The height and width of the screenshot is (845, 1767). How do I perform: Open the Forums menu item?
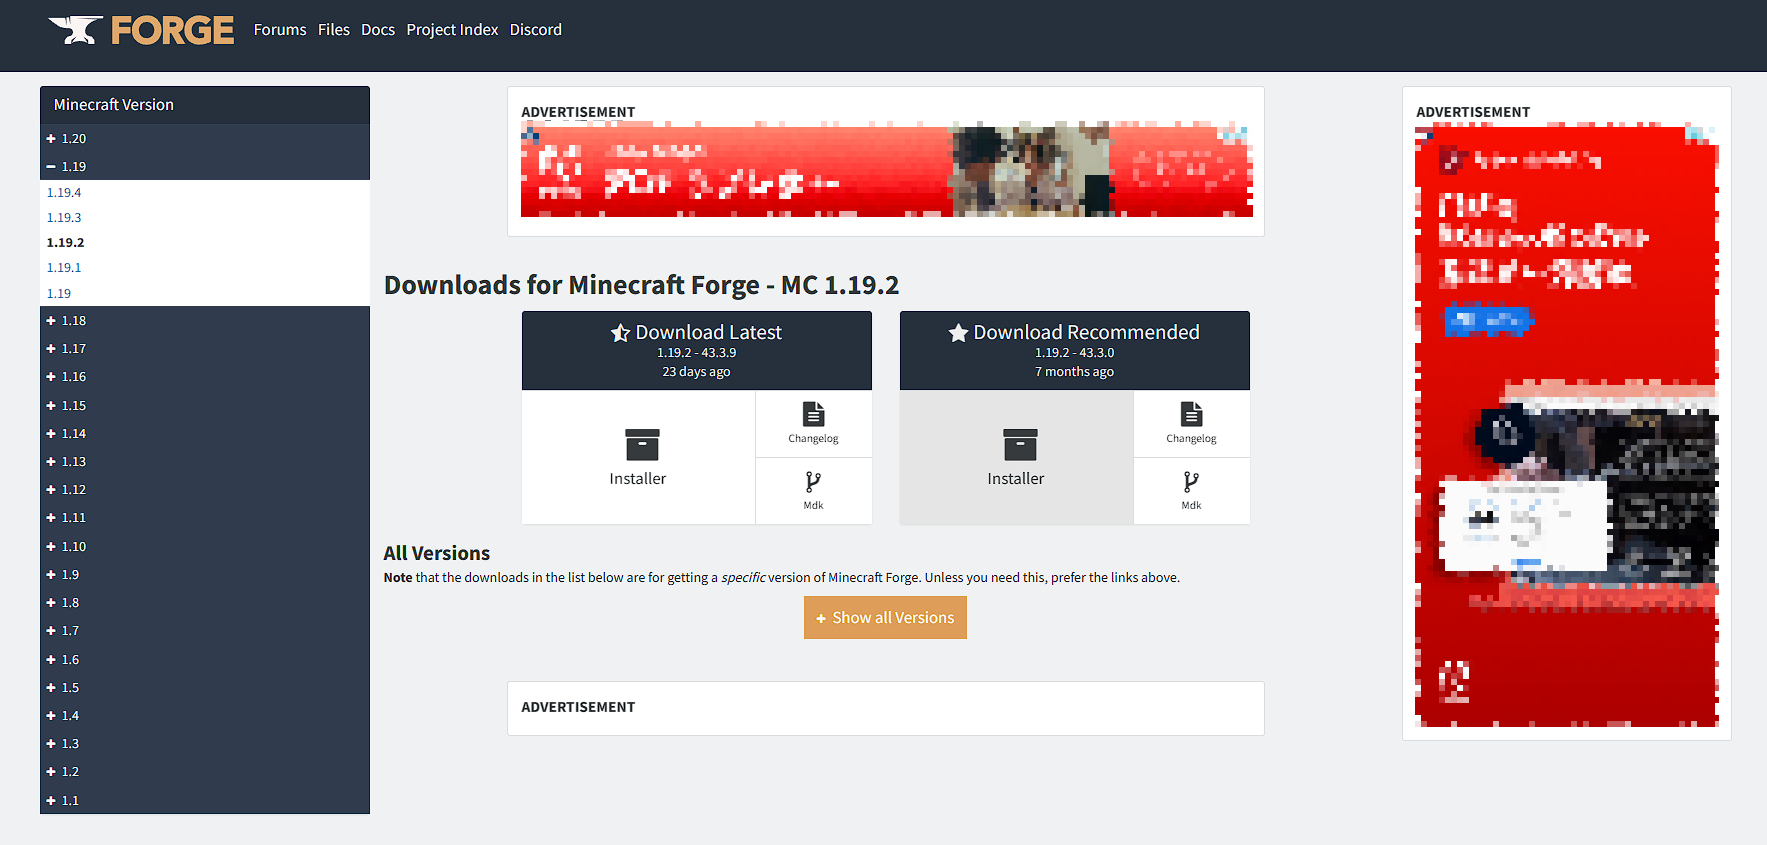coord(280,30)
